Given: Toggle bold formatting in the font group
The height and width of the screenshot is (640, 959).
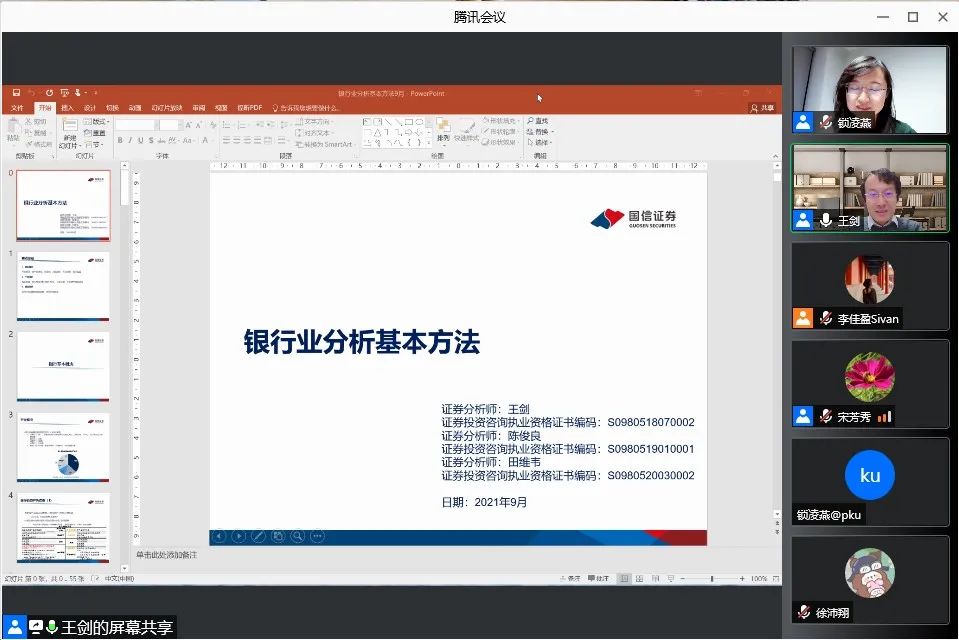Looking at the screenshot, I should click(120, 141).
